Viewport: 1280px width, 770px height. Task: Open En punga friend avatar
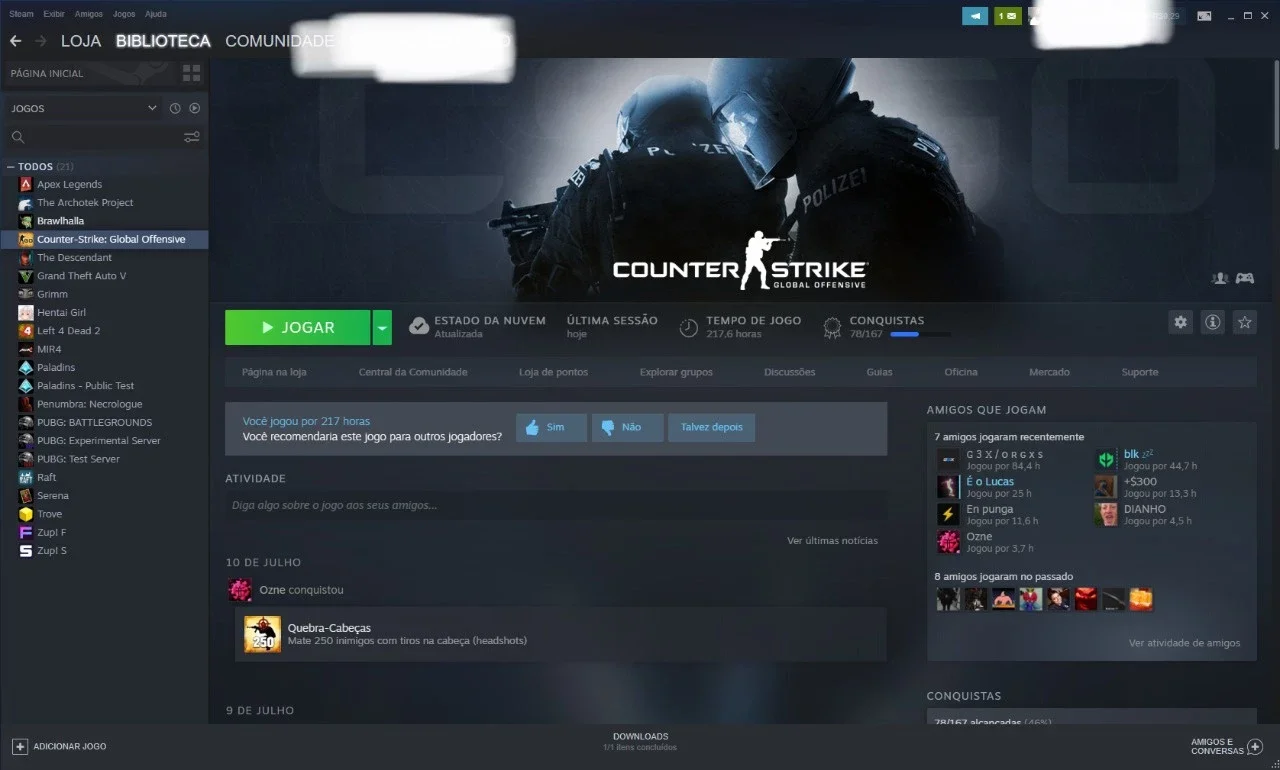click(948, 514)
